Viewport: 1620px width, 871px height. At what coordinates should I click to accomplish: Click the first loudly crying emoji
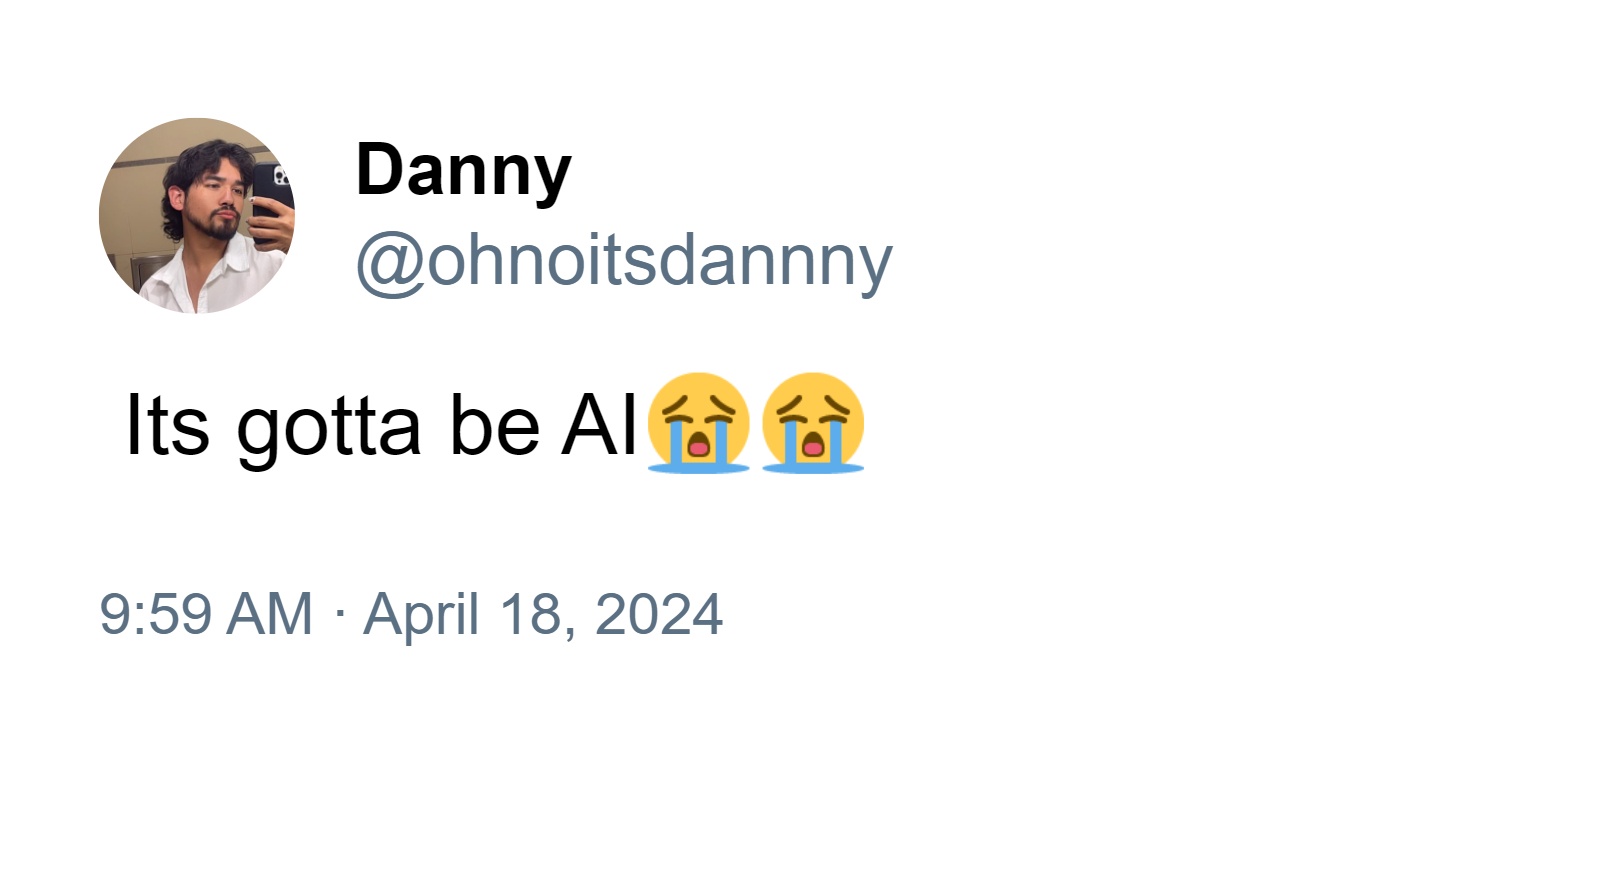coord(698,423)
